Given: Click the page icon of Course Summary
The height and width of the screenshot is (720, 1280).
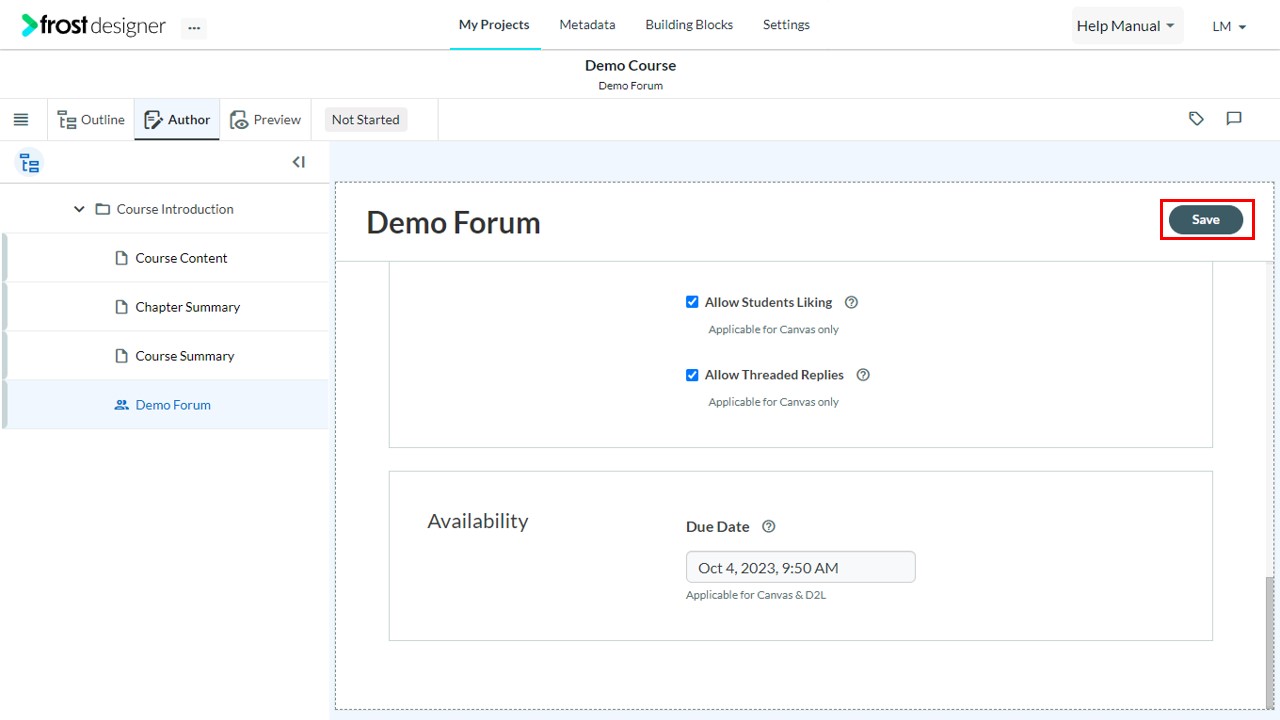Looking at the screenshot, I should [x=122, y=356].
